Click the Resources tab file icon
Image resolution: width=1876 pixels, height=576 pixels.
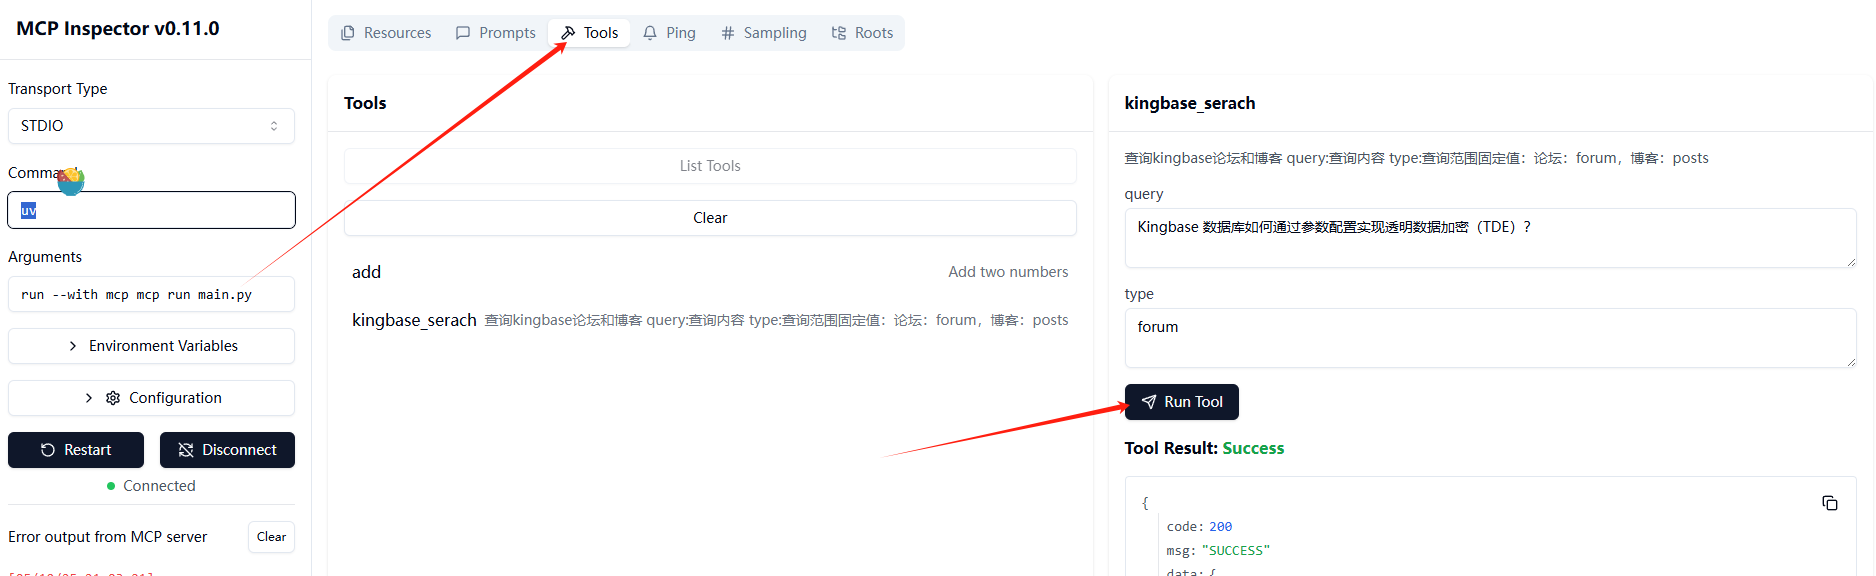pyautogui.click(x=348, y=33)
